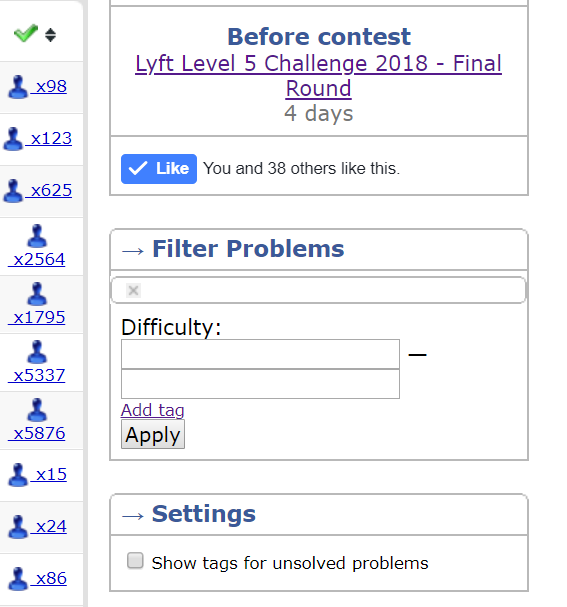Toggle the Facebook Like button

pos(159,169)
